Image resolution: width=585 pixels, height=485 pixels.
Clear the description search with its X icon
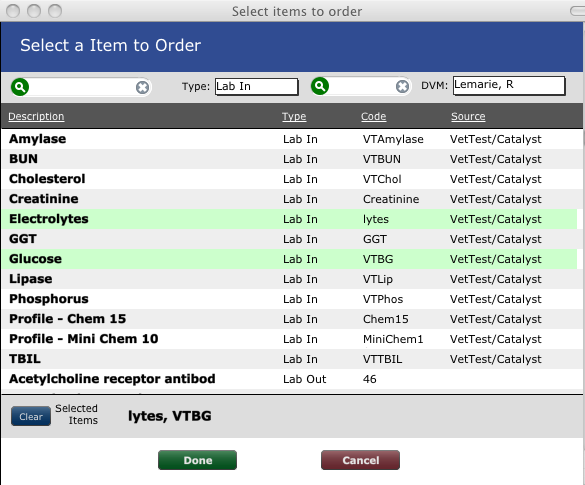pos(142,87)
